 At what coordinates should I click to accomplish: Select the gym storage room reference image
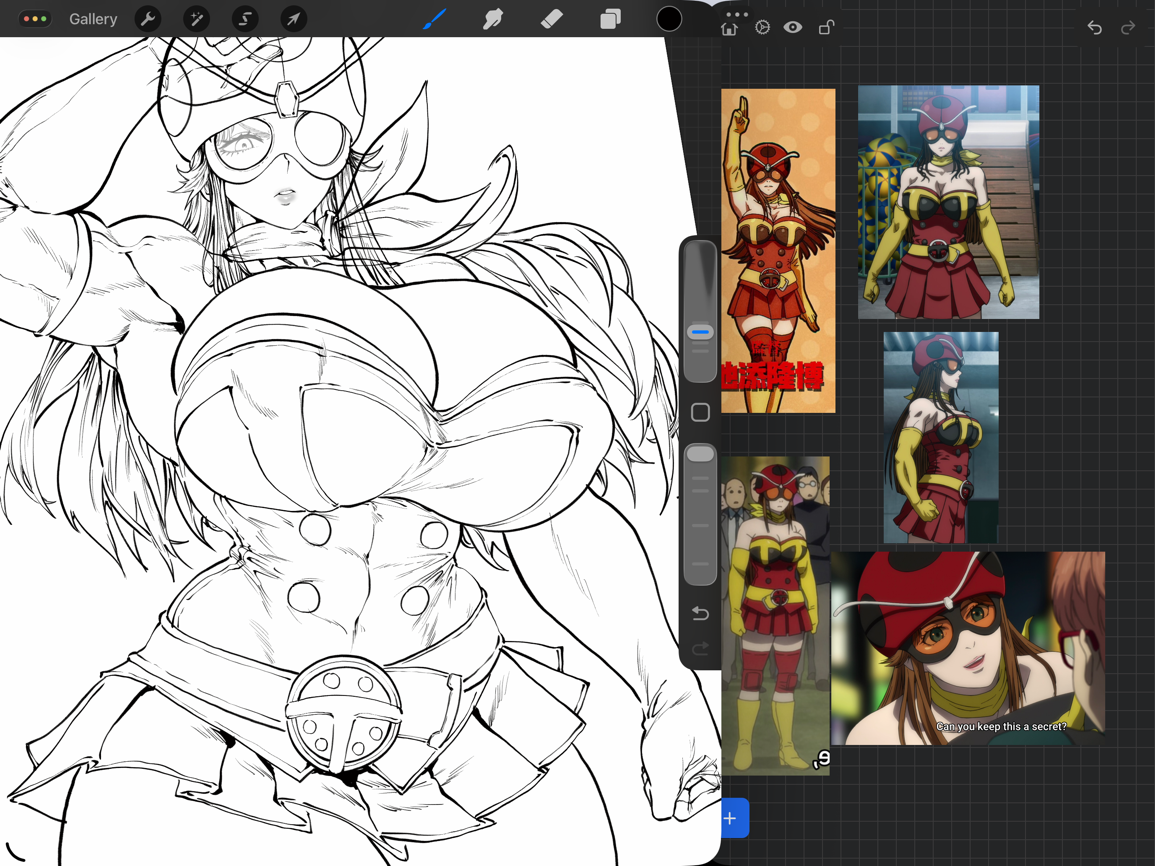point(949,203)
